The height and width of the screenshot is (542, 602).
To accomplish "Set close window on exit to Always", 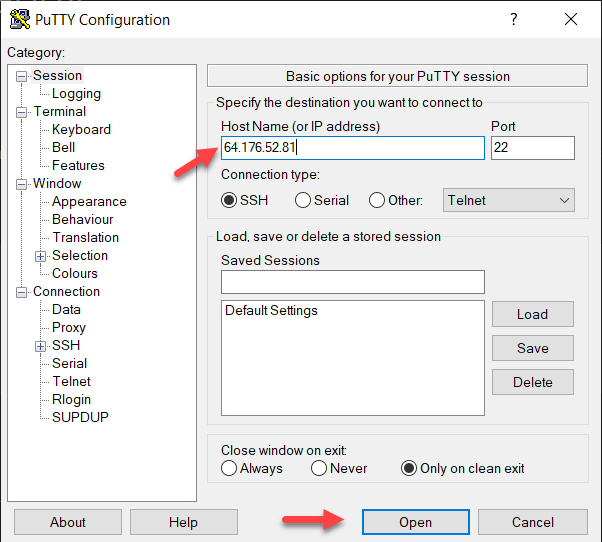I will click(230, 468).
